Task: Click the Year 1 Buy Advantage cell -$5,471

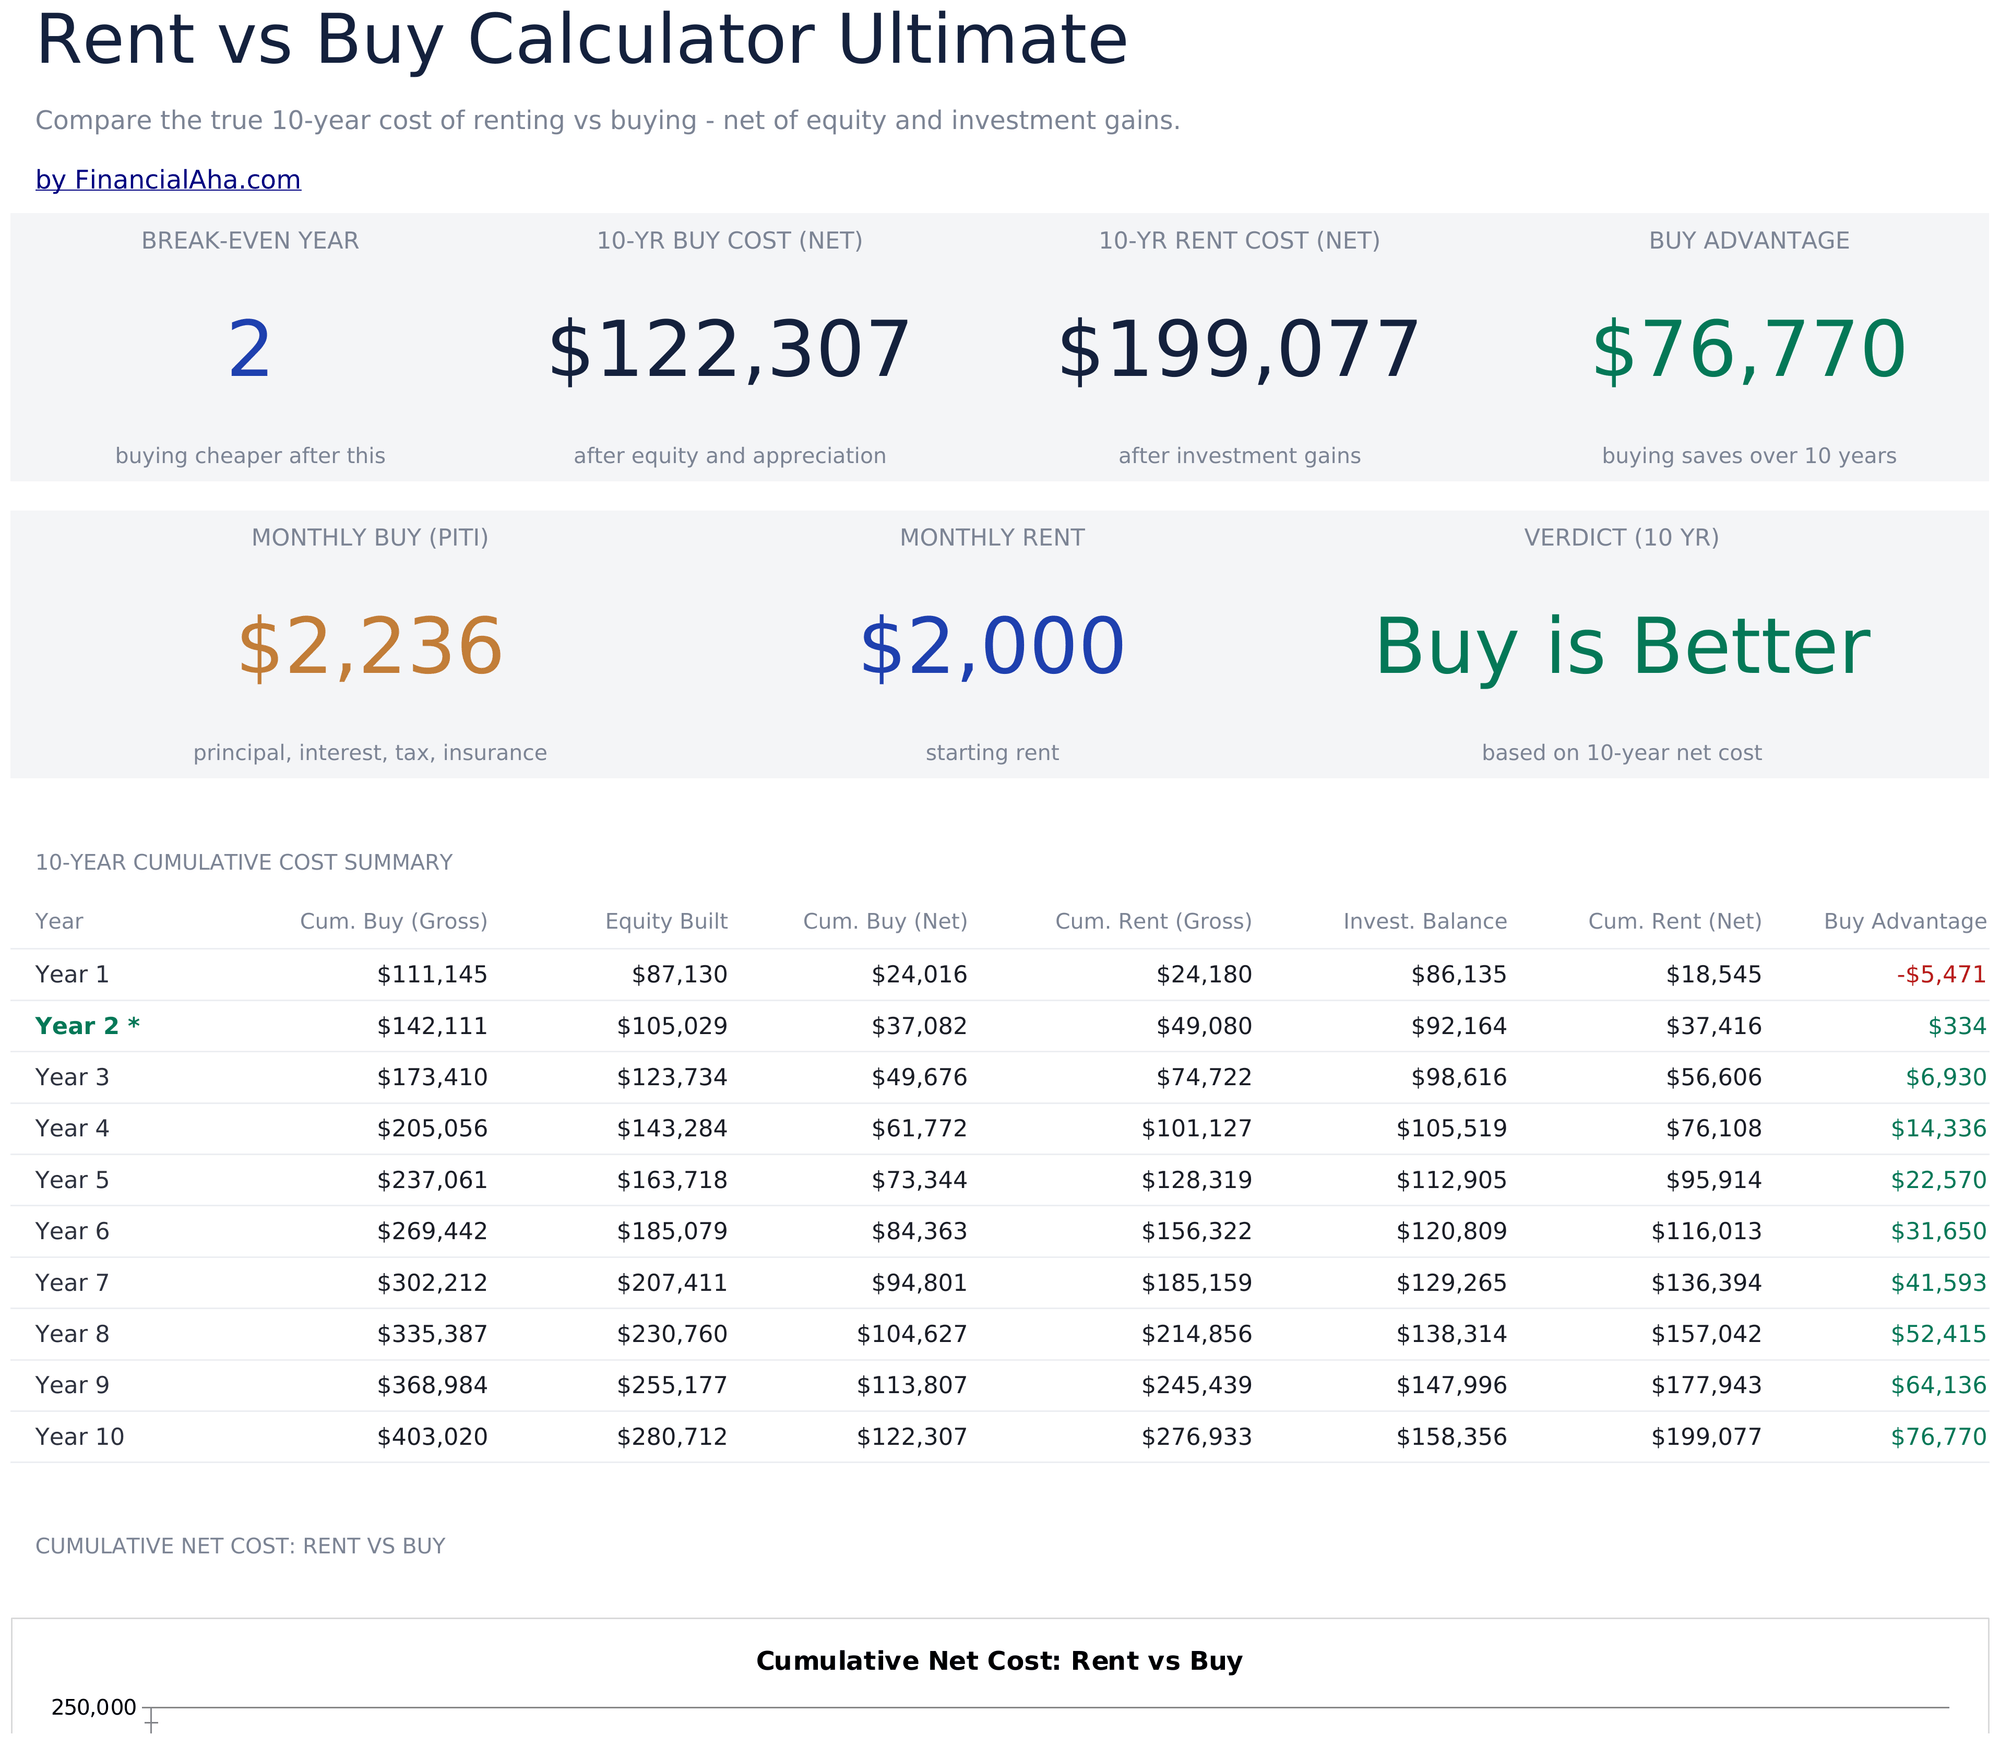Action: [x=1941, y=975]
